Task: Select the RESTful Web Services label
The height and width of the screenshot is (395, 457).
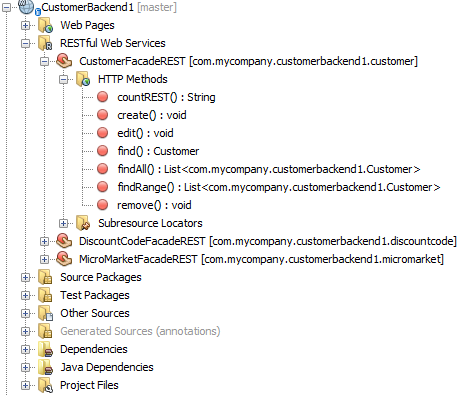Action: pyautogui.click(x=113, y=43)
